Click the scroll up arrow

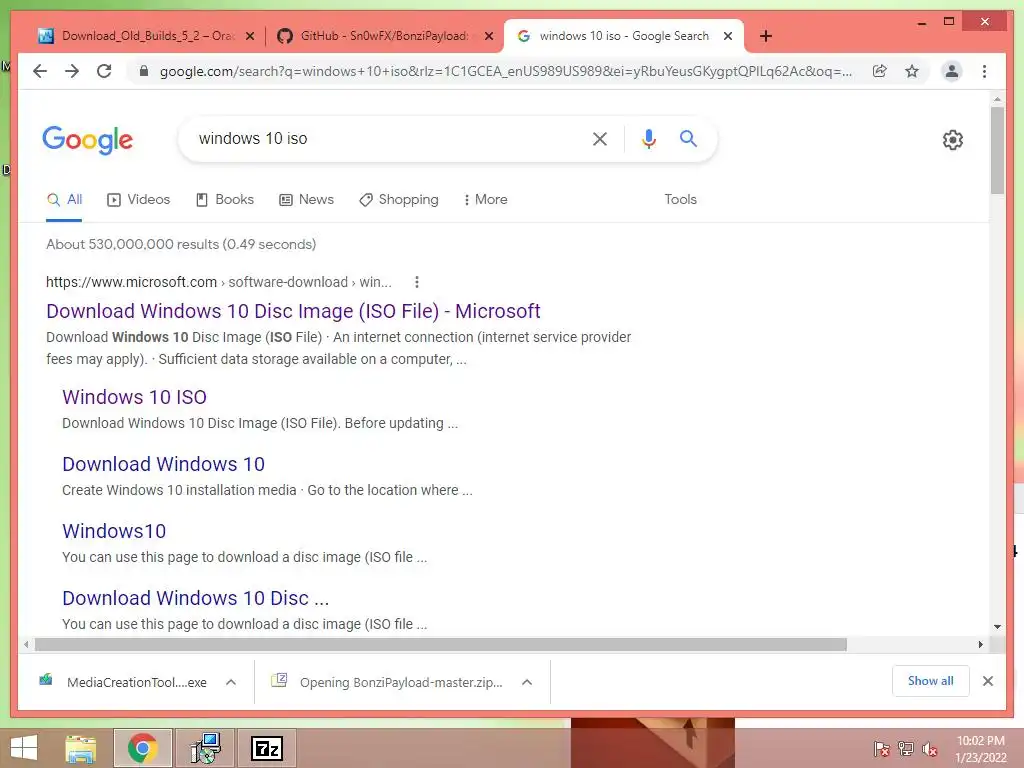(x=997, y=99)
